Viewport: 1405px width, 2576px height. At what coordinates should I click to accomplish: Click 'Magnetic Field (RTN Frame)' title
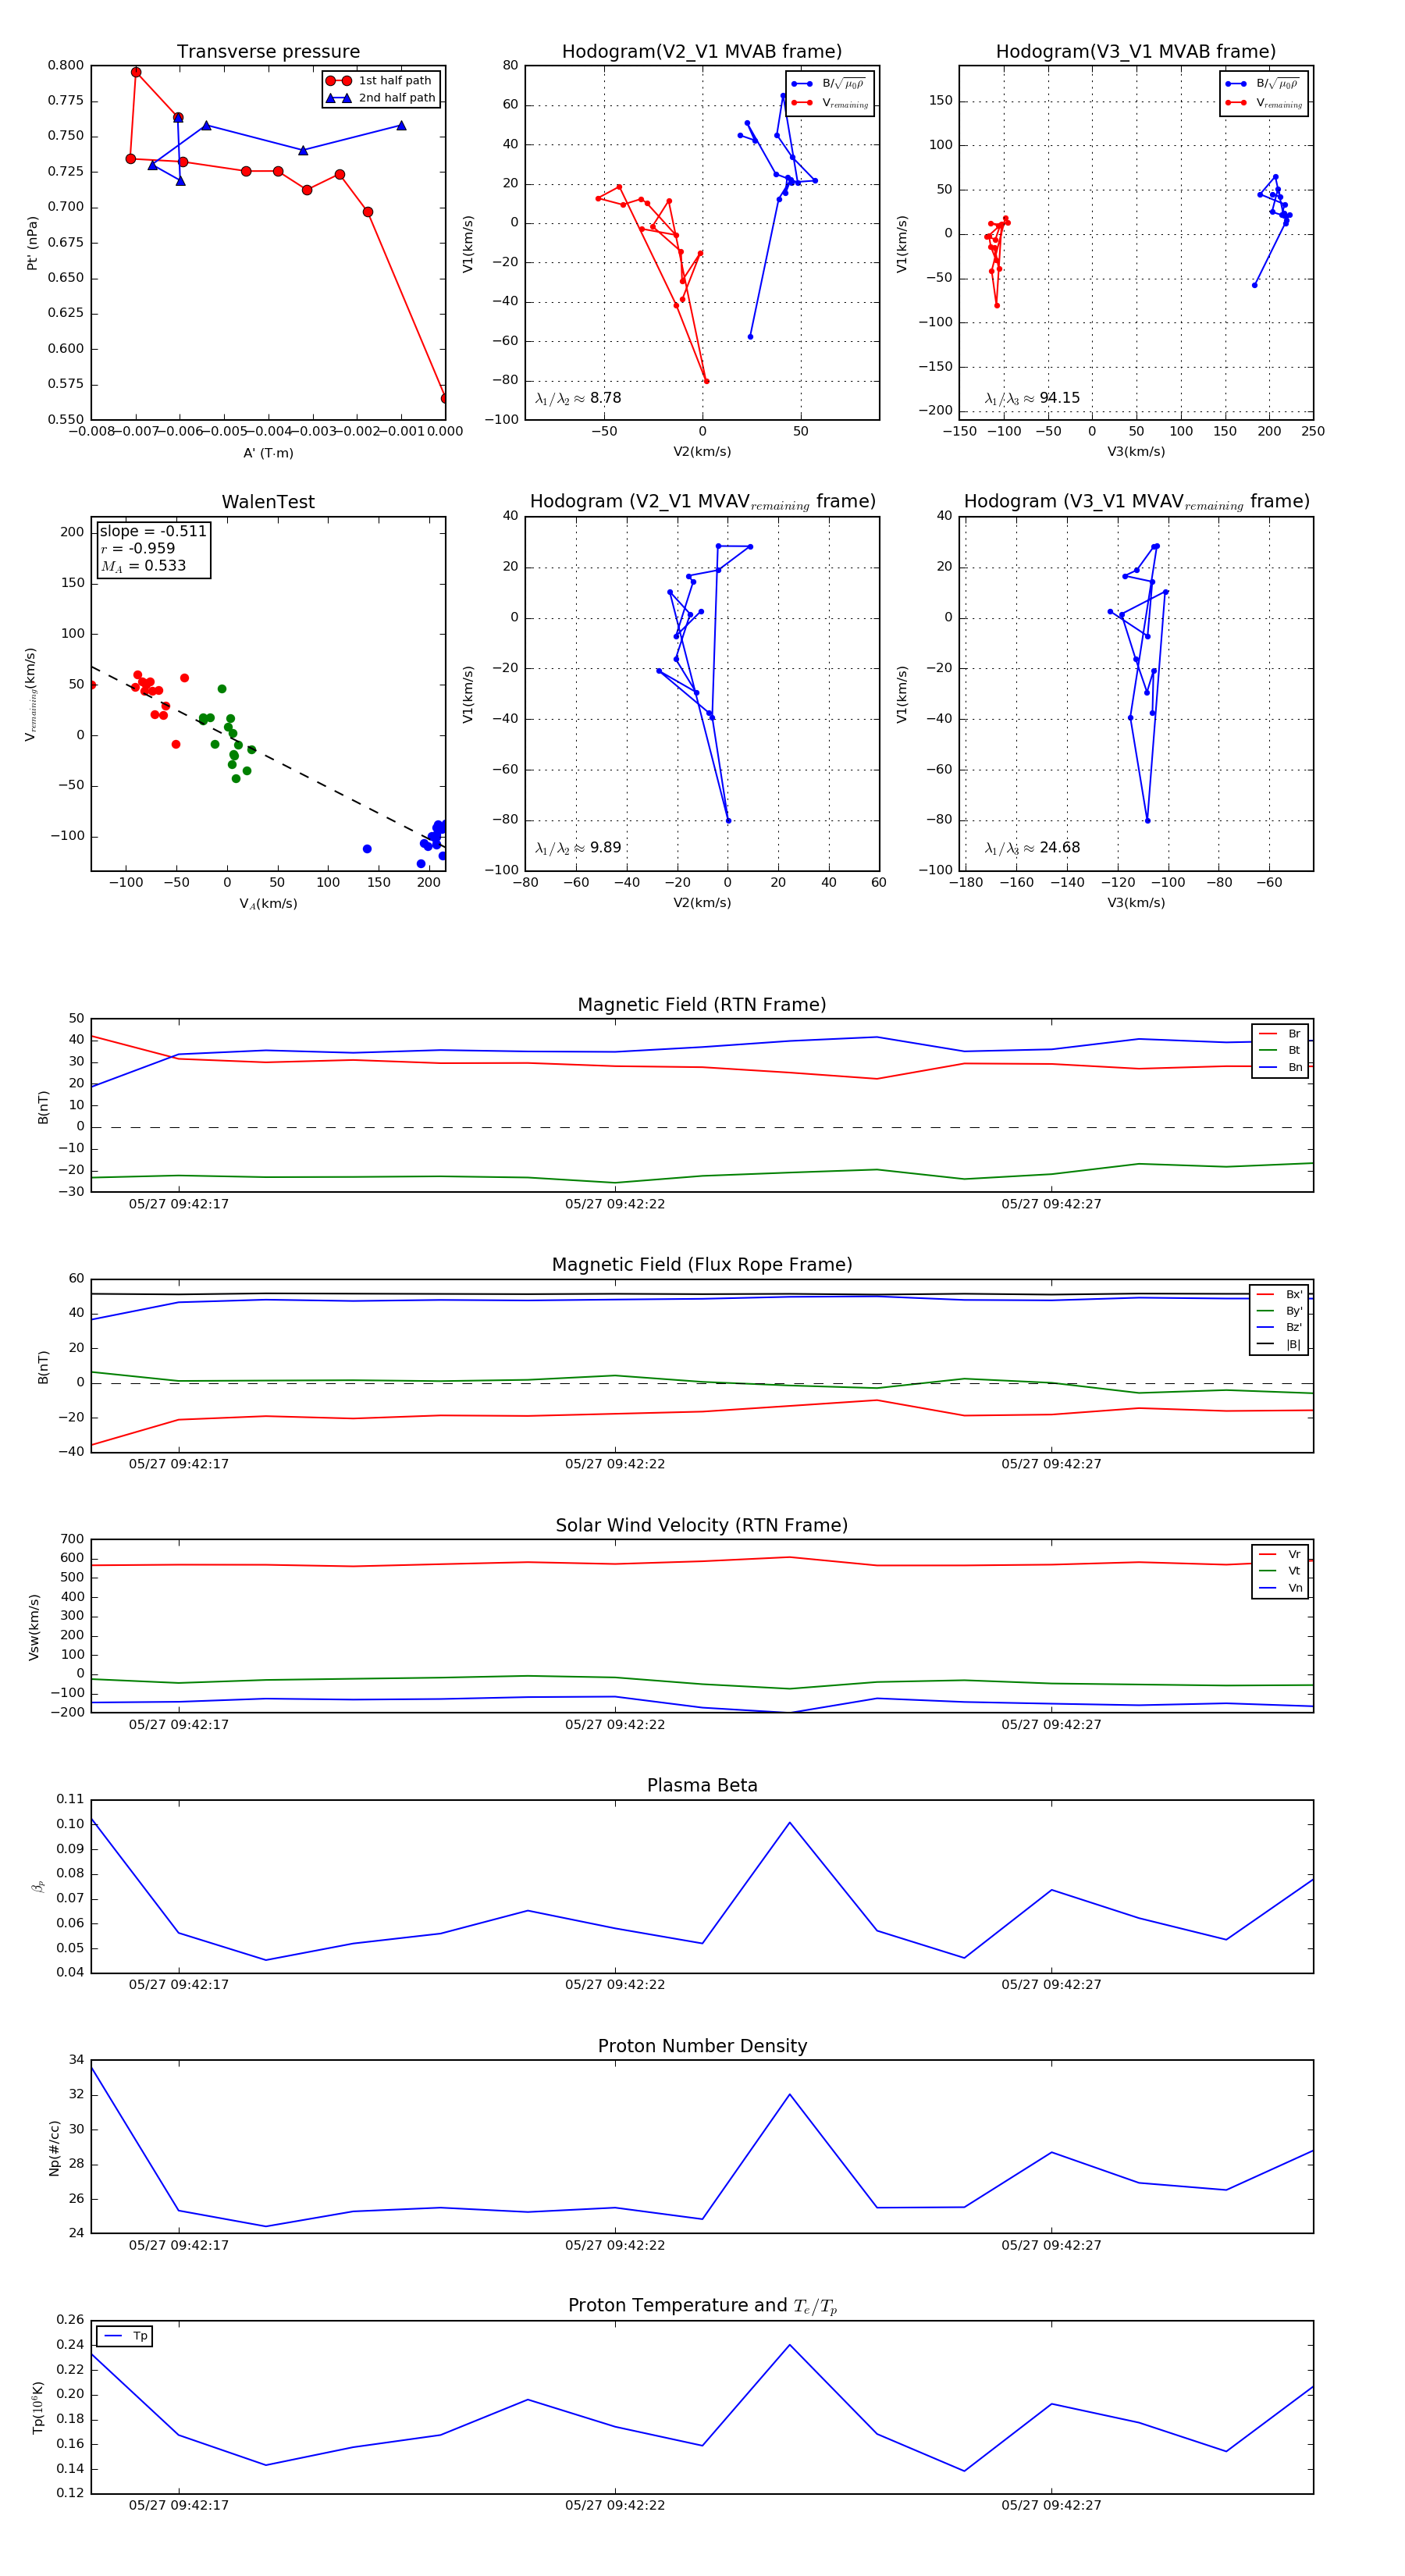702,1005
